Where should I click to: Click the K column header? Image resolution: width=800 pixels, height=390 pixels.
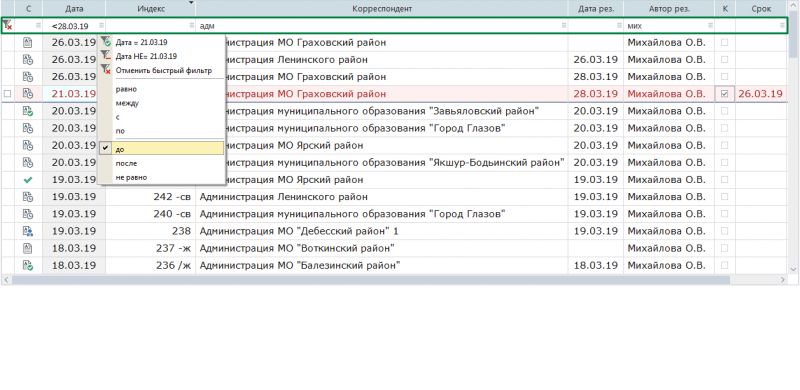click(x=725, y=9)
